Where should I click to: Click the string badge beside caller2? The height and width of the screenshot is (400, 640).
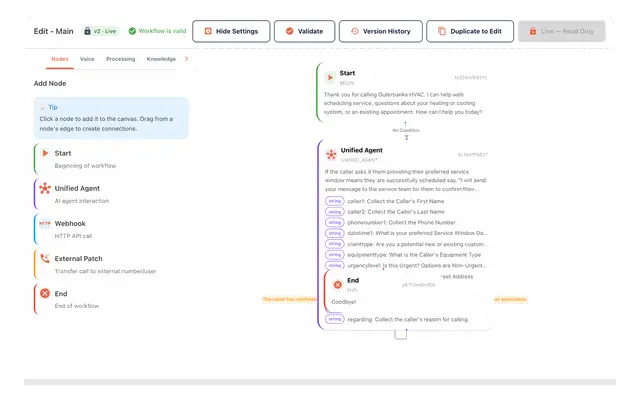click(x=335, y=212)
